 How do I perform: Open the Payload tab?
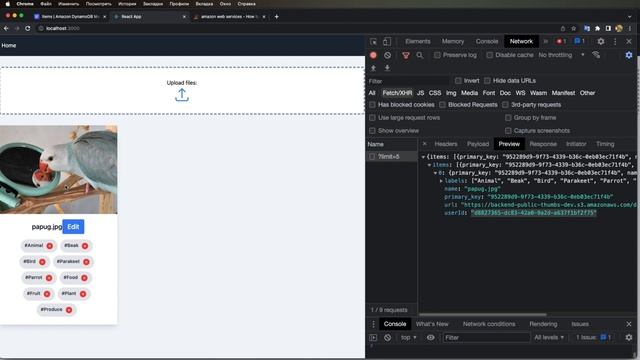[478, 144]
